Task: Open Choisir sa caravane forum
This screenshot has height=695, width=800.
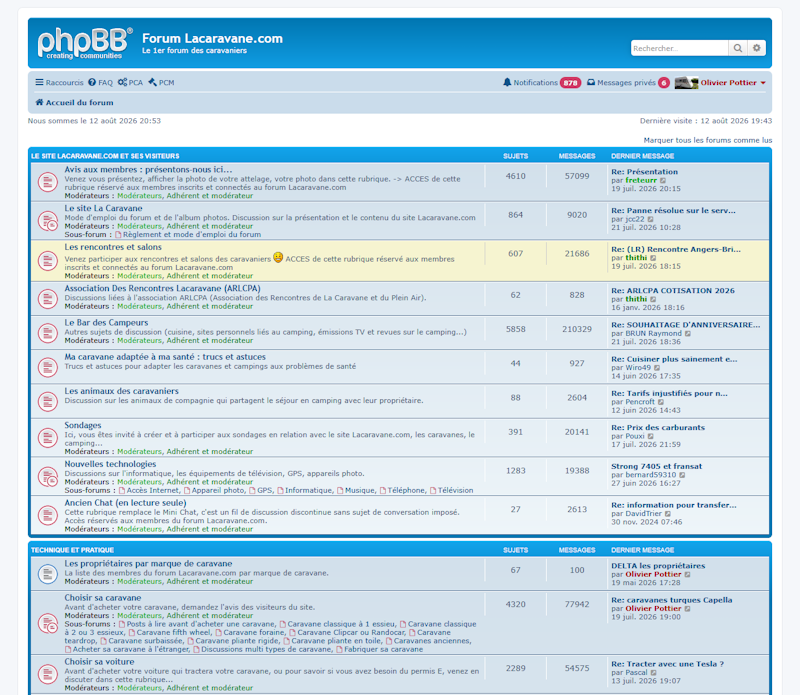Action: tap(103, 598)
